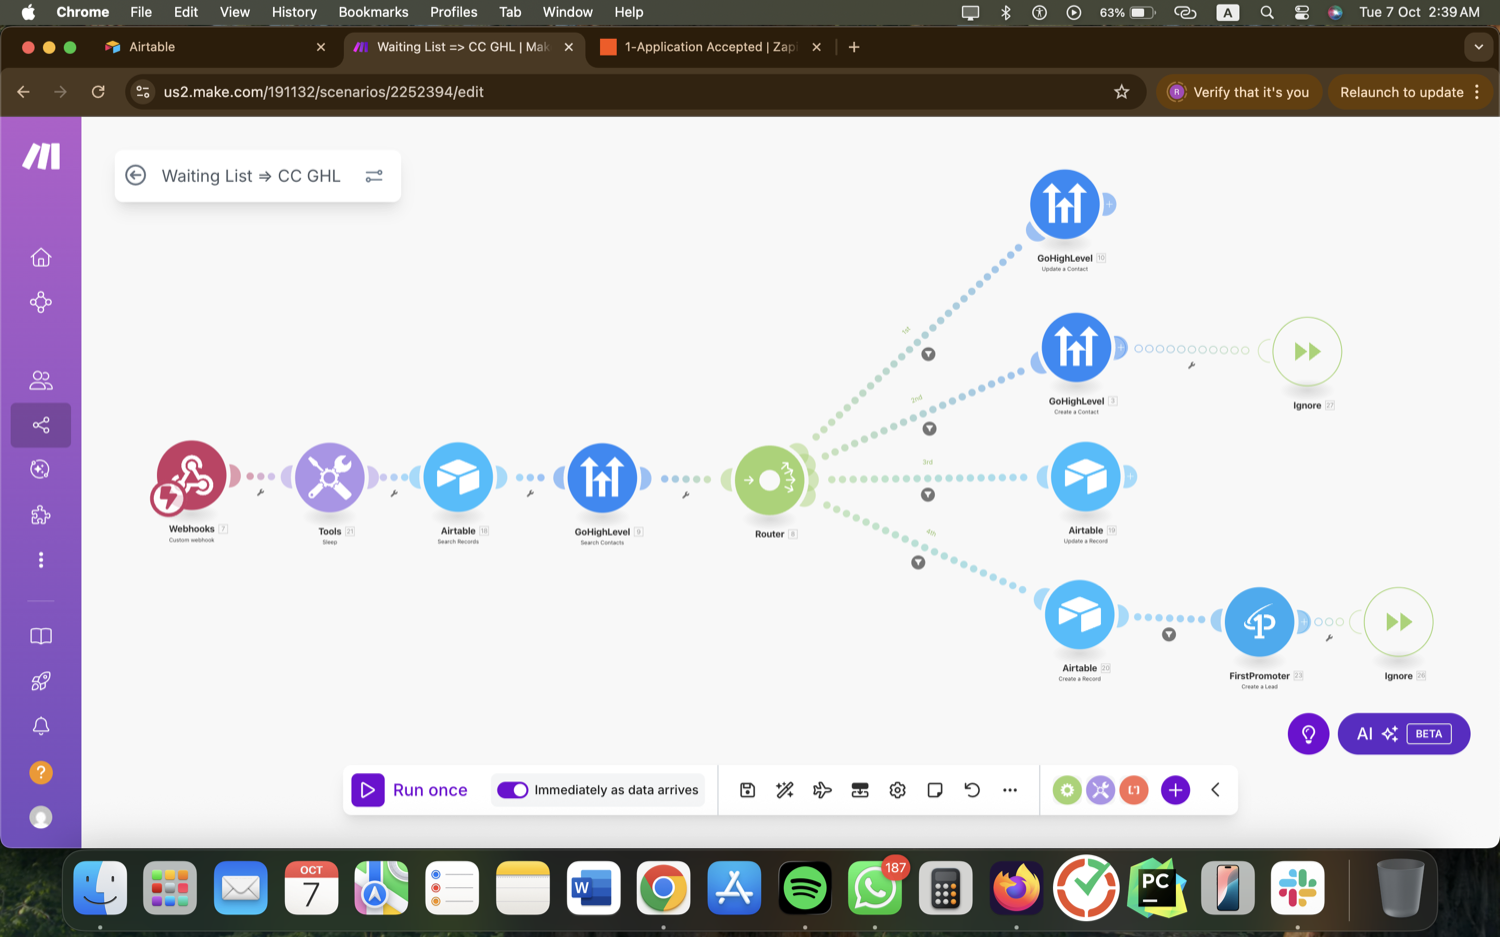The width and height of the screenshot is (1500, 937).
Task: Select the green Router module
Action: [769, 480]
